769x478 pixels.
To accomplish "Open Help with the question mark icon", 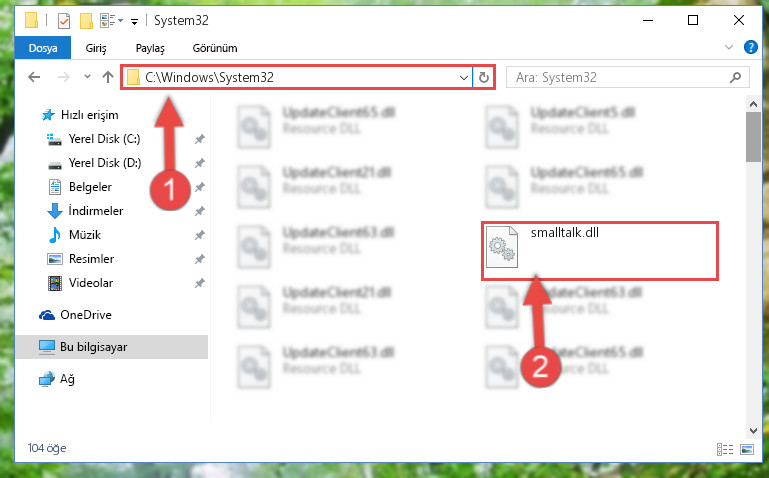I will point(750,48).
